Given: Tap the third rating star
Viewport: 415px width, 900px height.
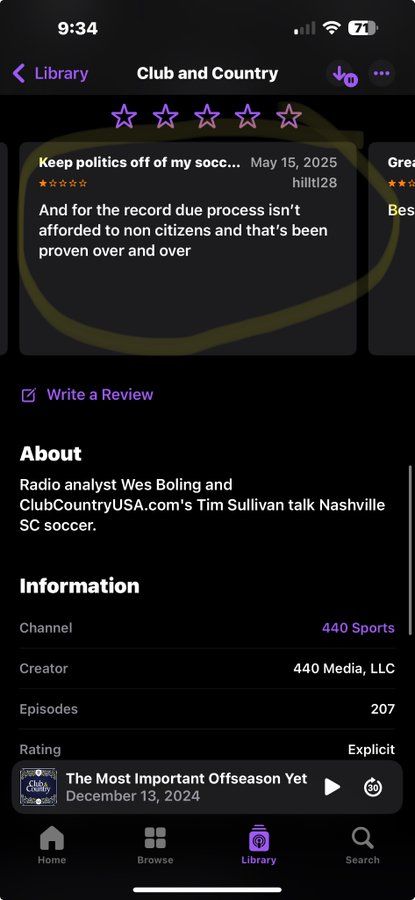Looking at the screenshot, I should (x=207, y=117).
